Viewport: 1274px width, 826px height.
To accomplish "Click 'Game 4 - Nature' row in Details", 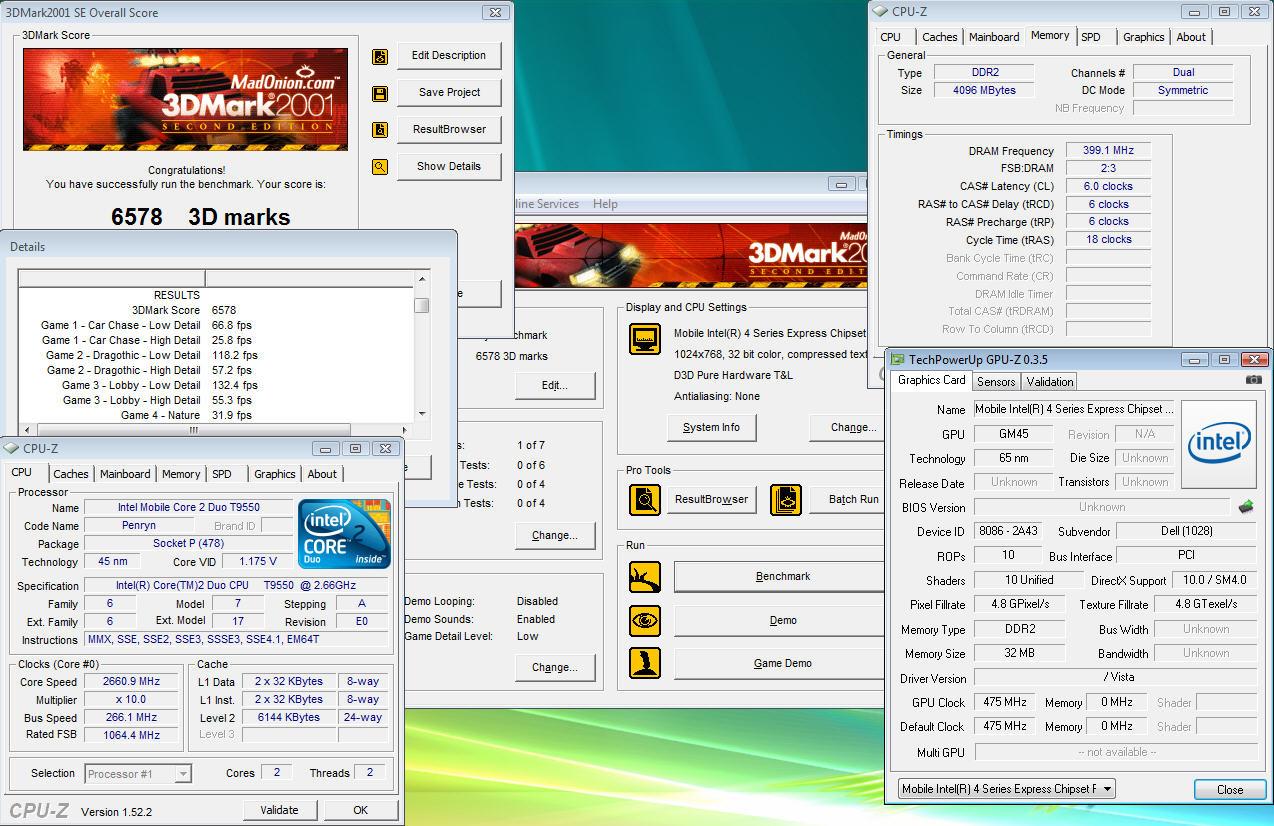I will click(x=215, y=415).
